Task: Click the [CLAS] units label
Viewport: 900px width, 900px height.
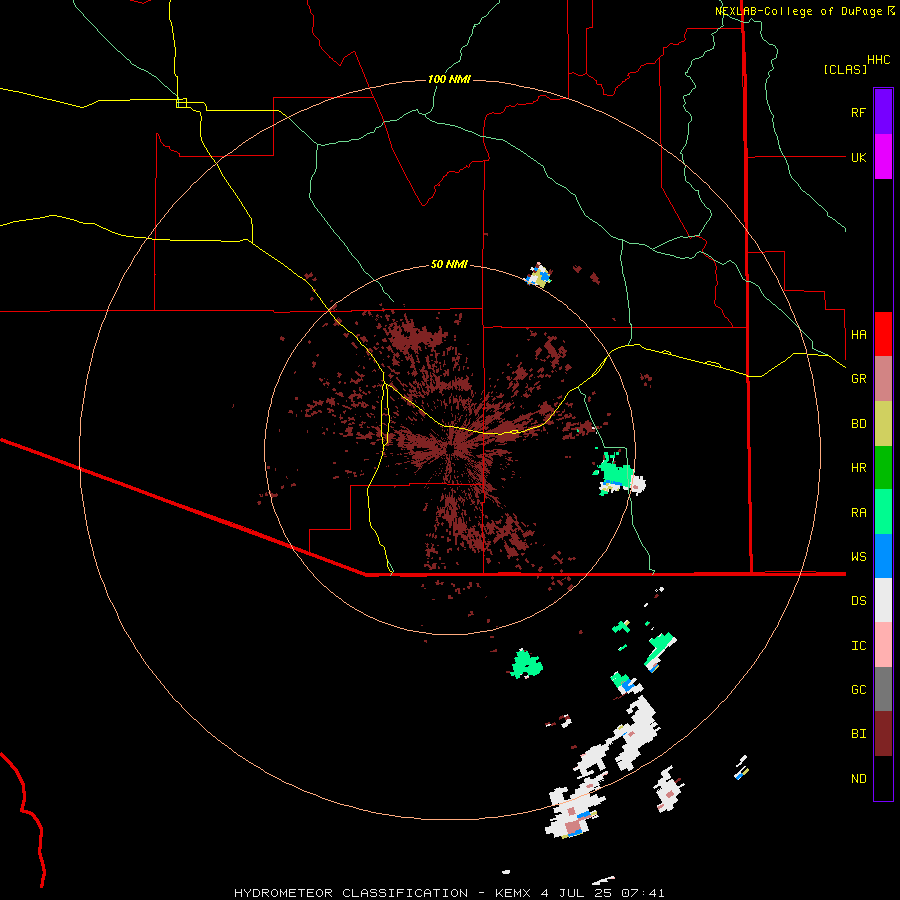Action: tap(845, 69)
